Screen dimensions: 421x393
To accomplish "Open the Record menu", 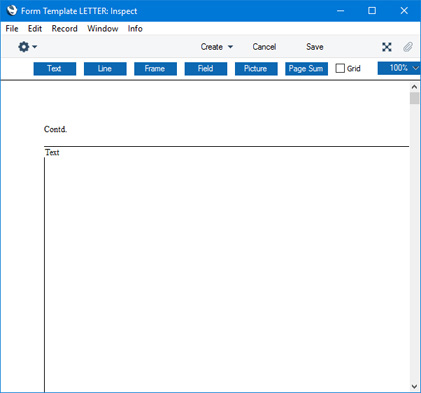I will pos(64,29).
